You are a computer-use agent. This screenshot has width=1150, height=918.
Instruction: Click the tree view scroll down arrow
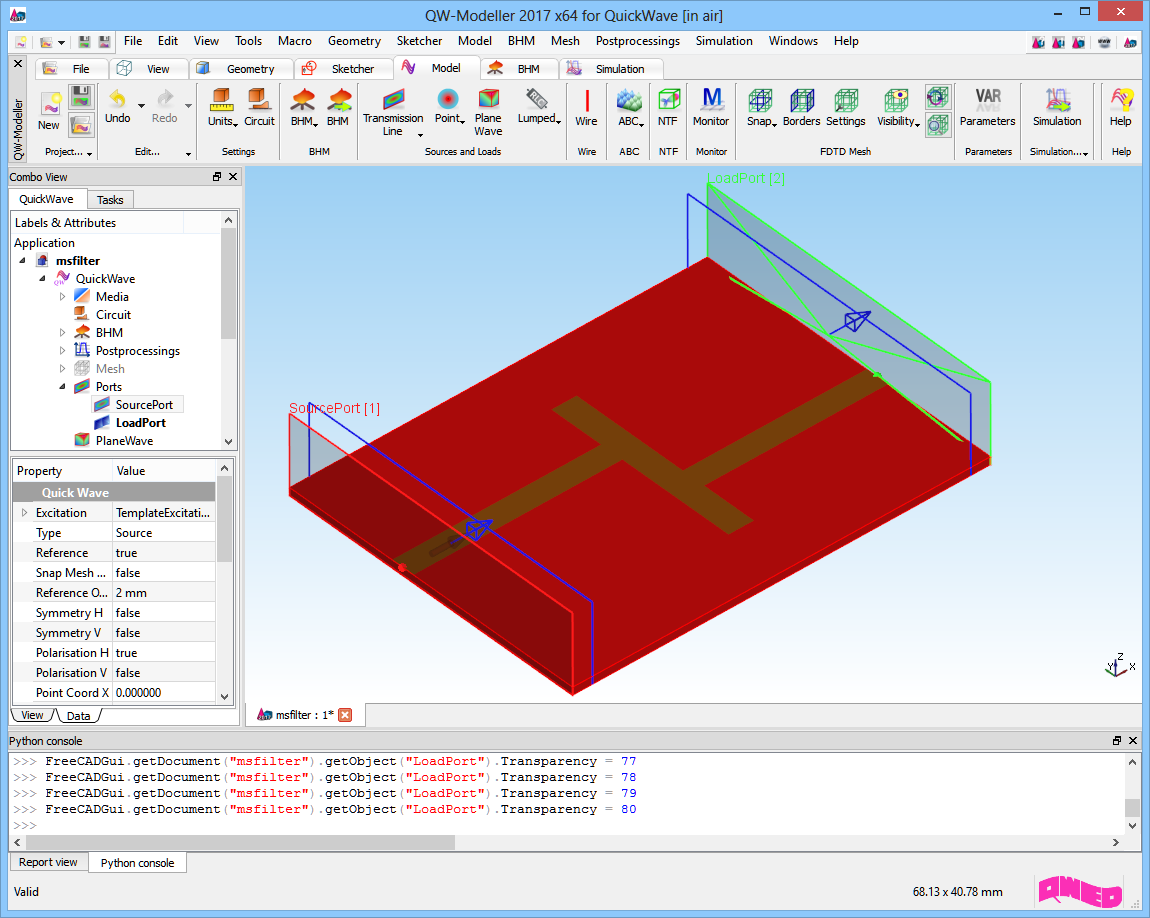228,441
